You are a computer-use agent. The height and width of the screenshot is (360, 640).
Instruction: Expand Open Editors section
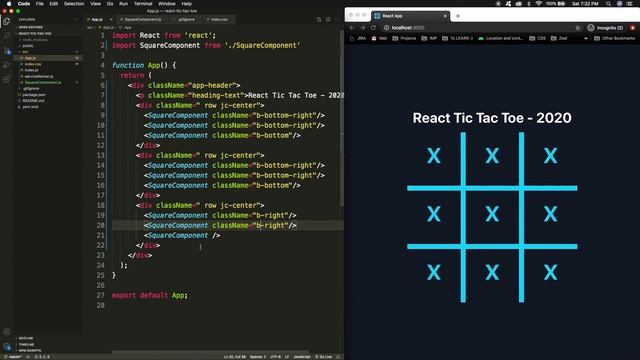[x=47, y=27]
